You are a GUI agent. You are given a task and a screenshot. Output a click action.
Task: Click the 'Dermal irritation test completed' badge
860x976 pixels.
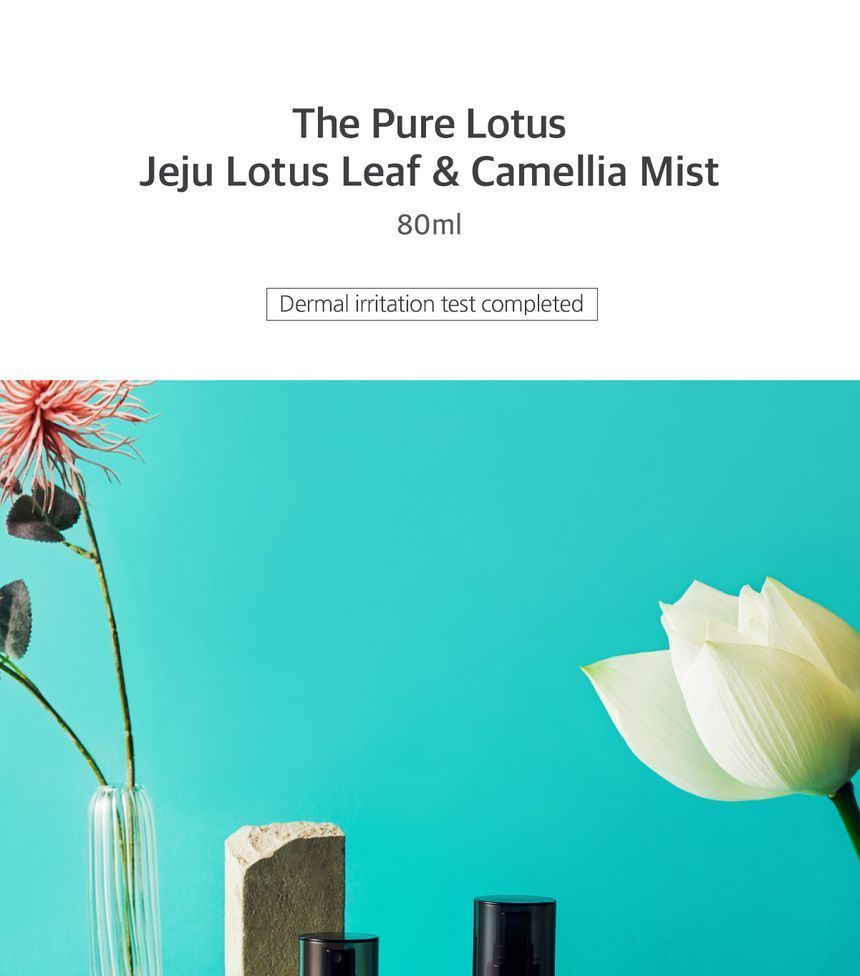[432, 304]
